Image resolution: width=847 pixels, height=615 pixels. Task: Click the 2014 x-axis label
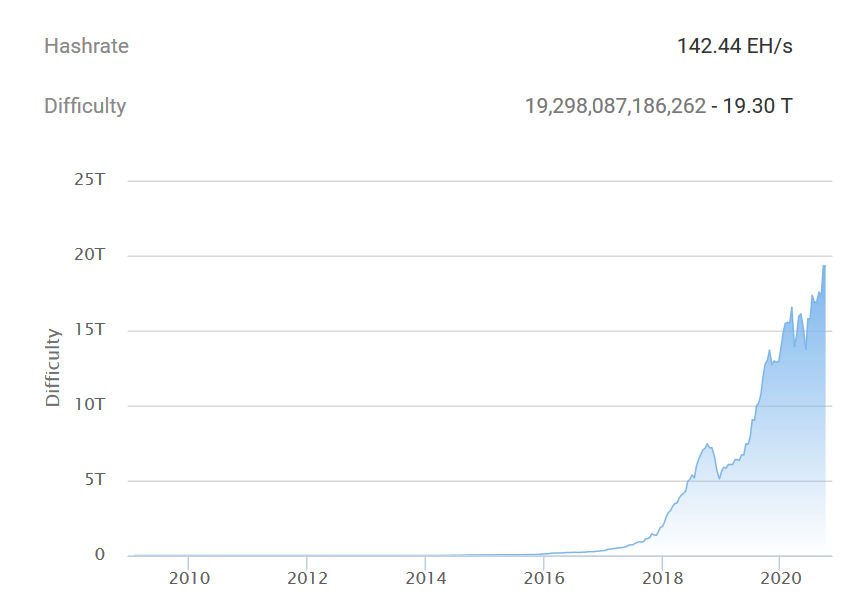tap(427, 578)
